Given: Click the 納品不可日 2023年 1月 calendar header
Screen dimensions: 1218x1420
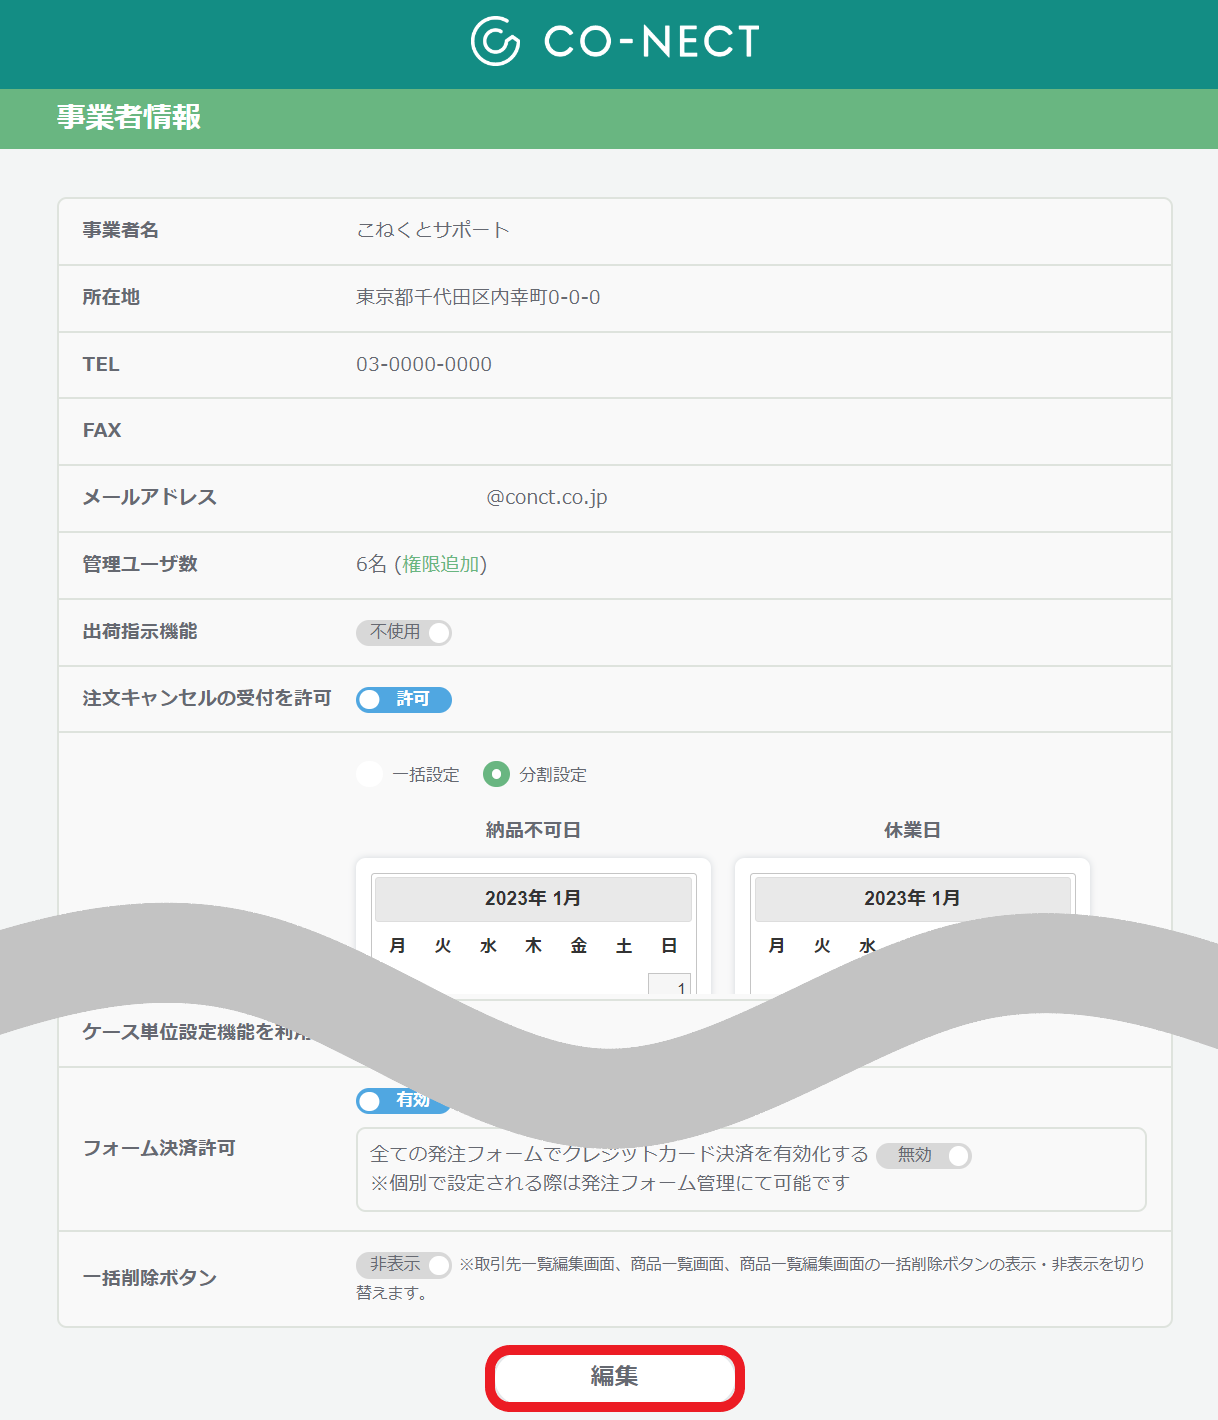Looking at the screenshot, I should [533, 898].
